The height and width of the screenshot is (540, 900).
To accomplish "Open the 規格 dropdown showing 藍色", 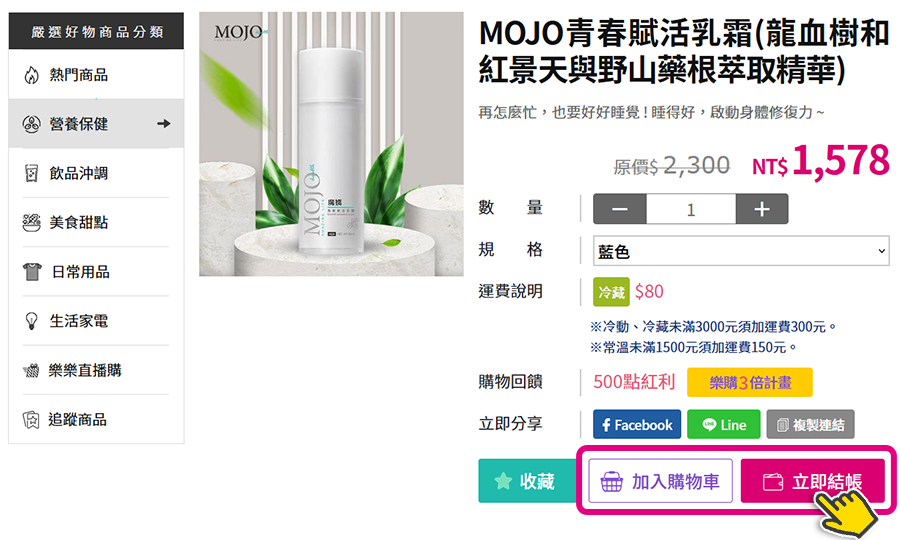I will click(x=741, y=251).
